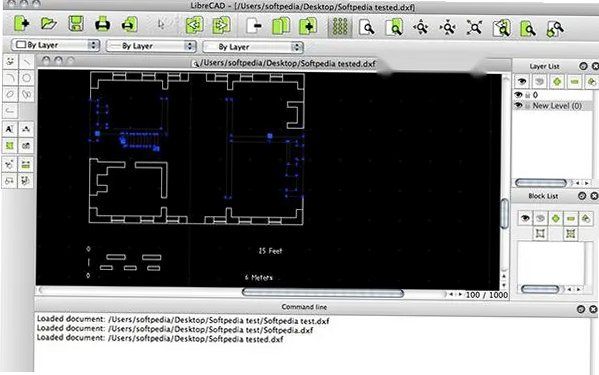This screenshot has height=375, width=599.
Task: Add a block with plus icon
Action: [x=555, y=218]
